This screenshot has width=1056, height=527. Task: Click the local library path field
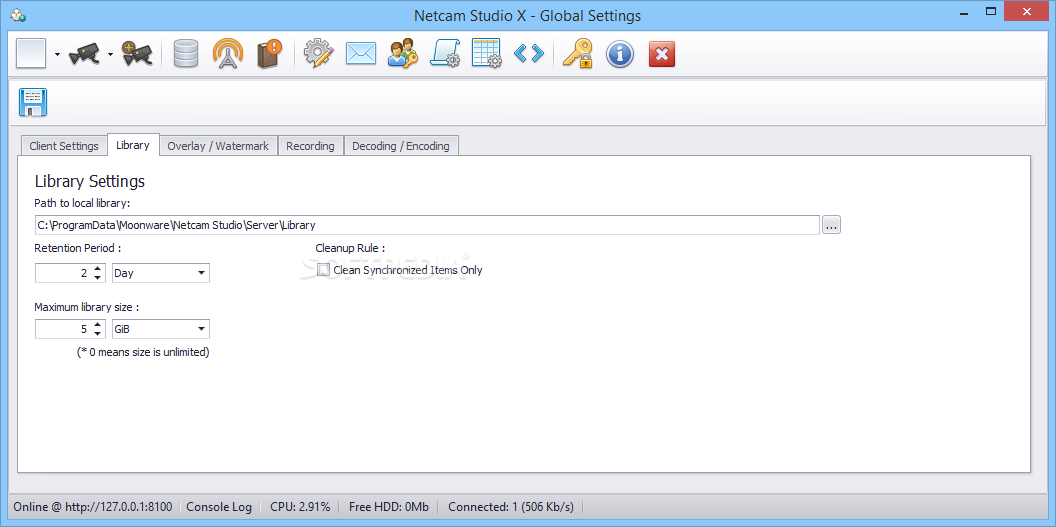click(427, 225)
